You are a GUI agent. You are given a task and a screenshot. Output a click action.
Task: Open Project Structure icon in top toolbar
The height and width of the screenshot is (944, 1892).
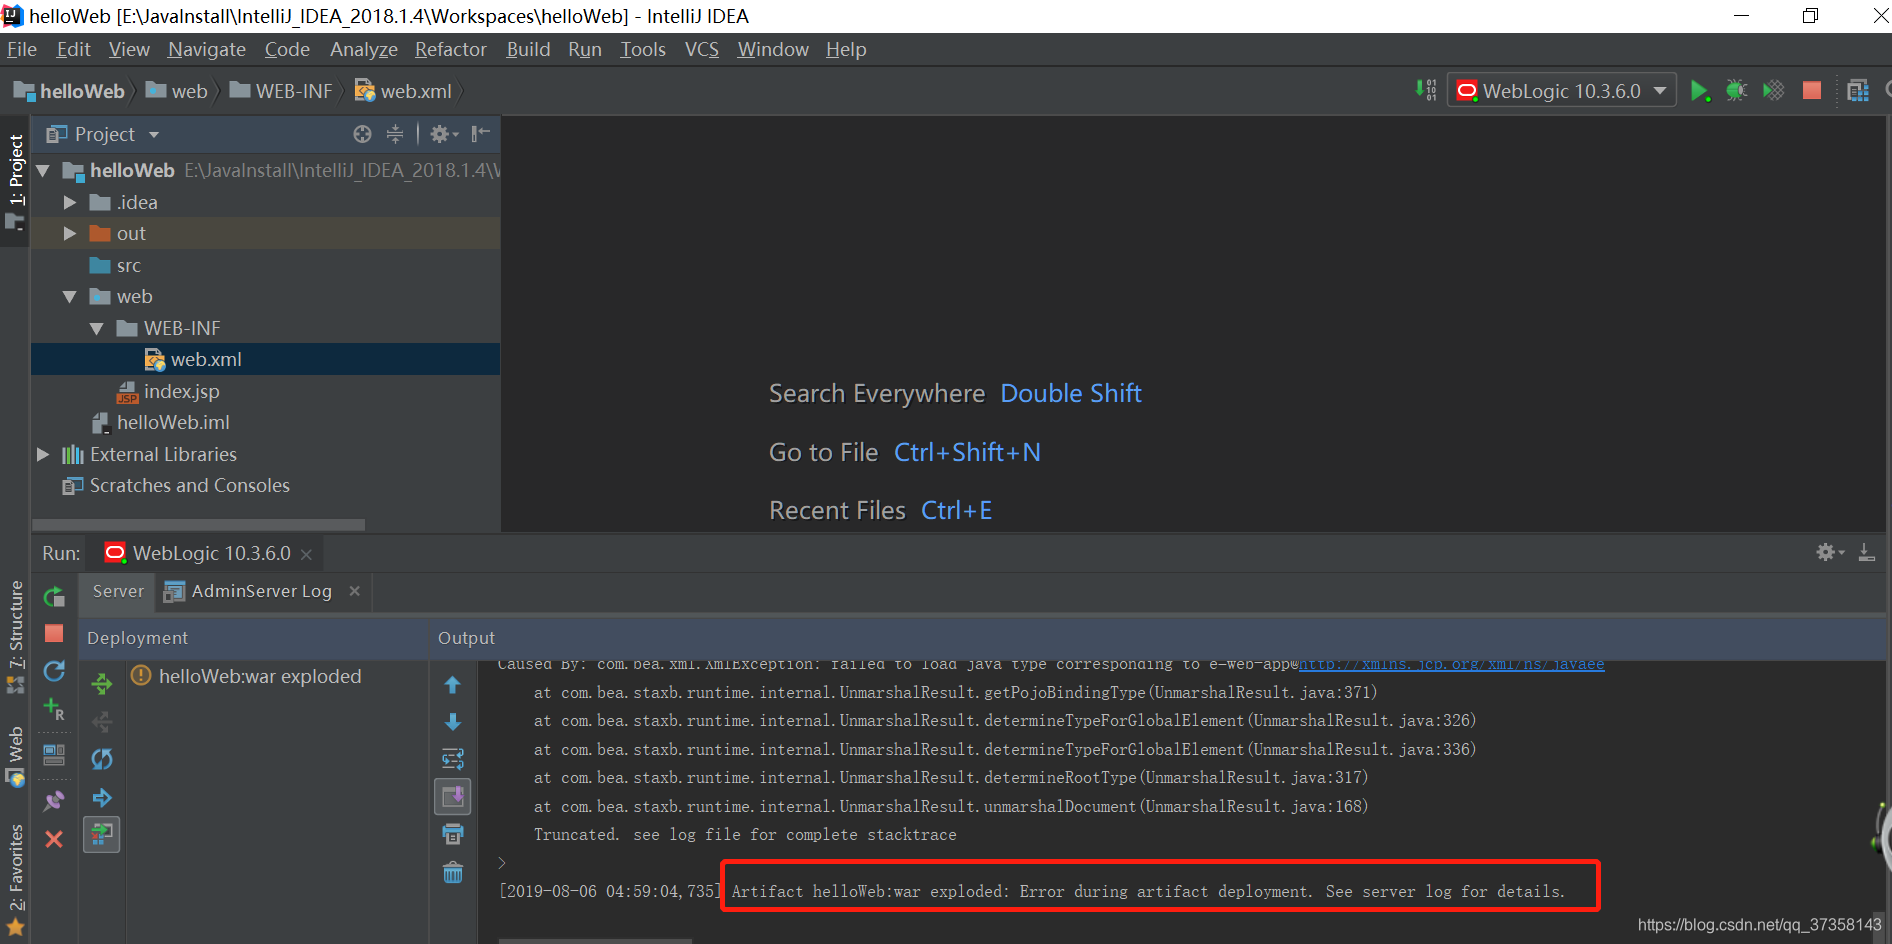pos(1857,90)
